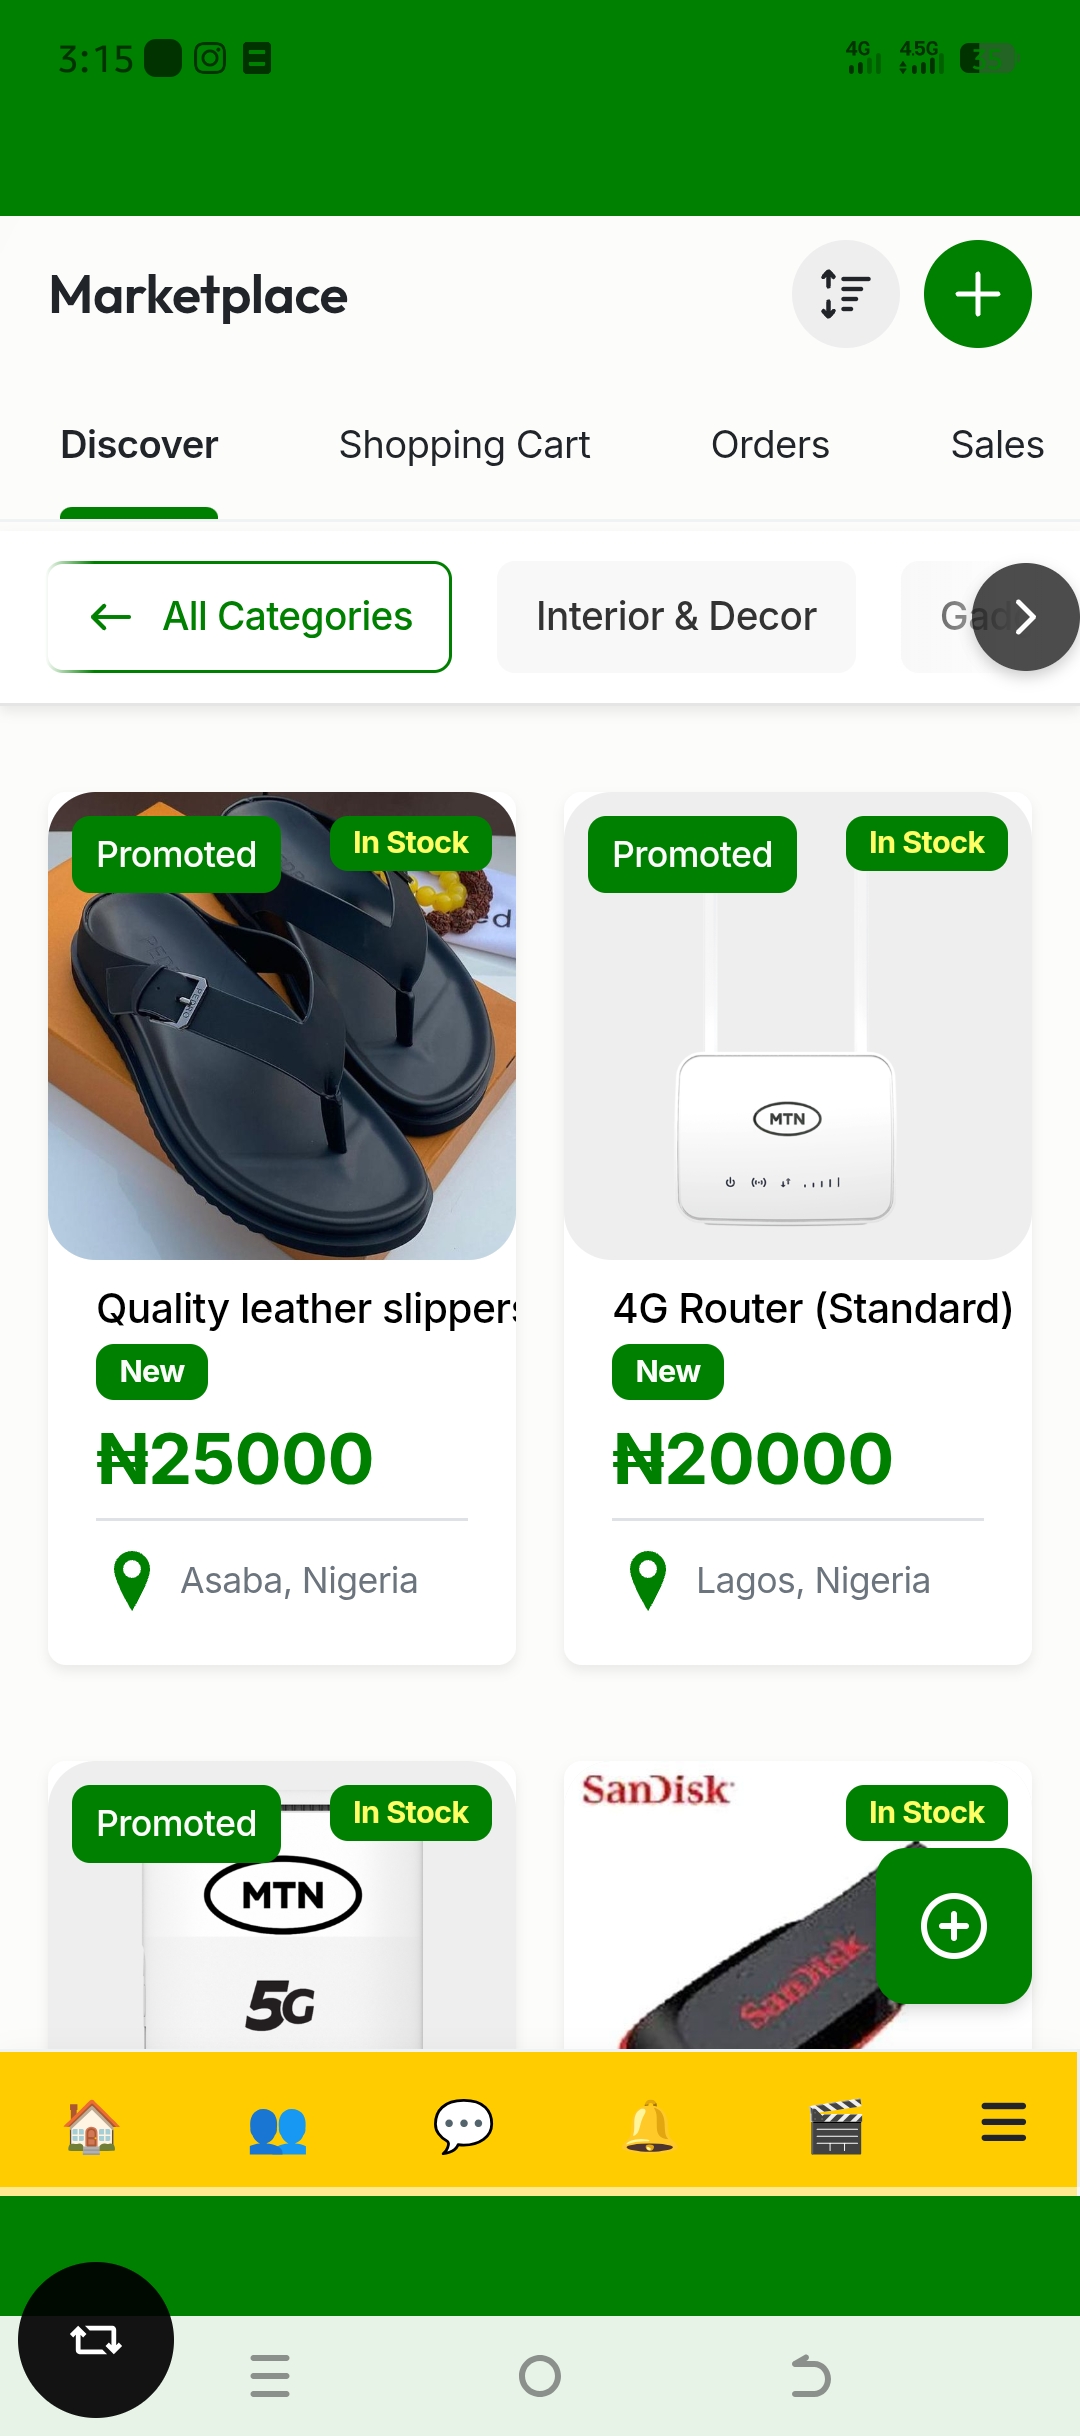1080x2436 pixels.
Task: Open the notifications bell icon
Action: [649, 2125]
